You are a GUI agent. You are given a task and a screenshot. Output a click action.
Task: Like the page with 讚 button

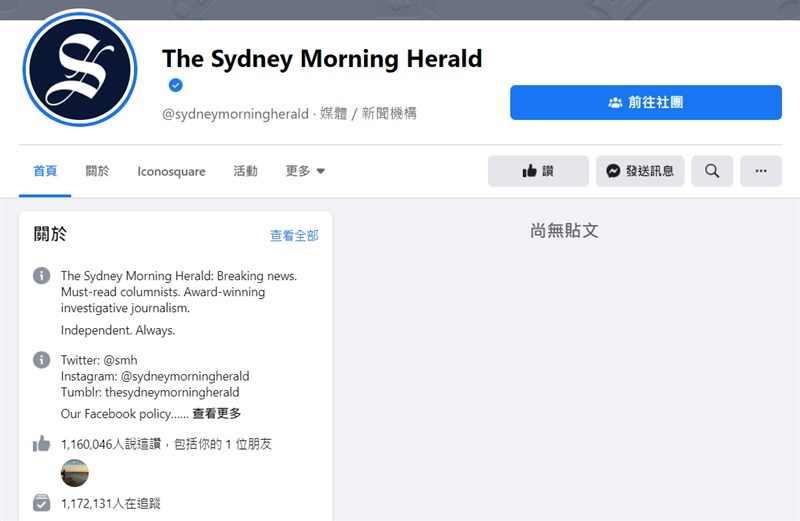click(x=538, y=171)
